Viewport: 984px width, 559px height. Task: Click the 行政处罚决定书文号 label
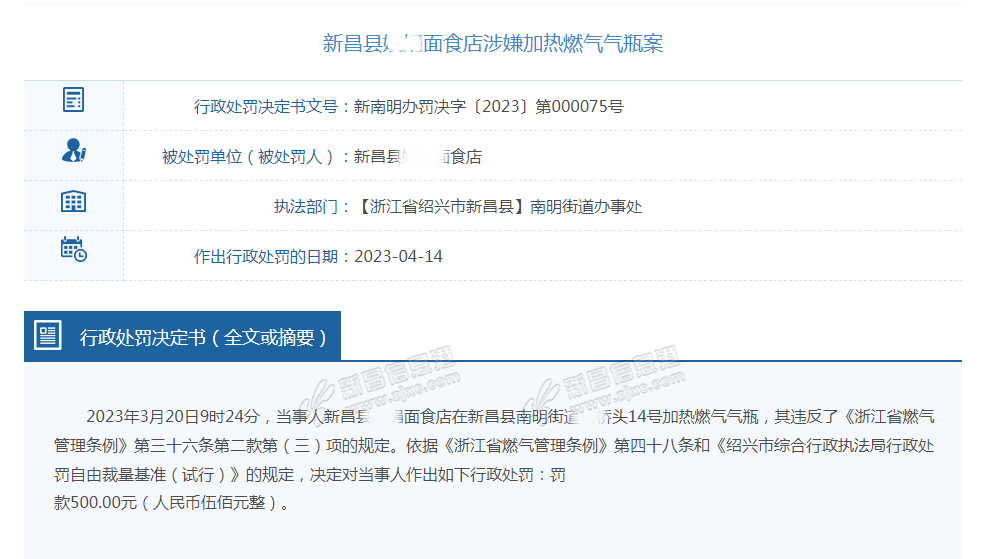(x=267, y=106)
